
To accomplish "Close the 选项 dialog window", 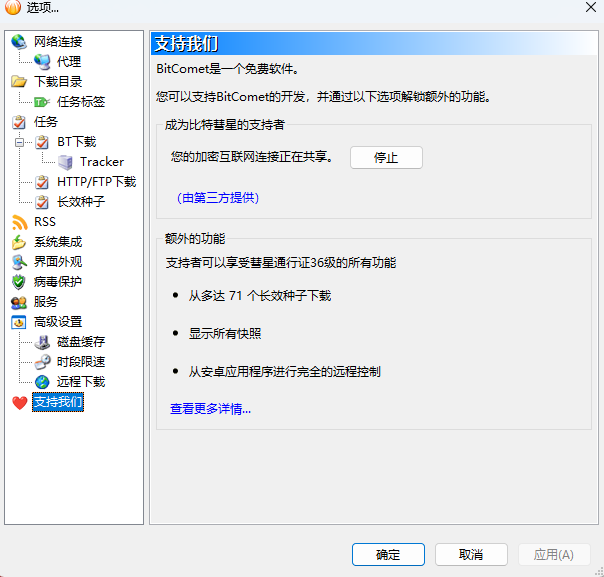I will (591, 7).
